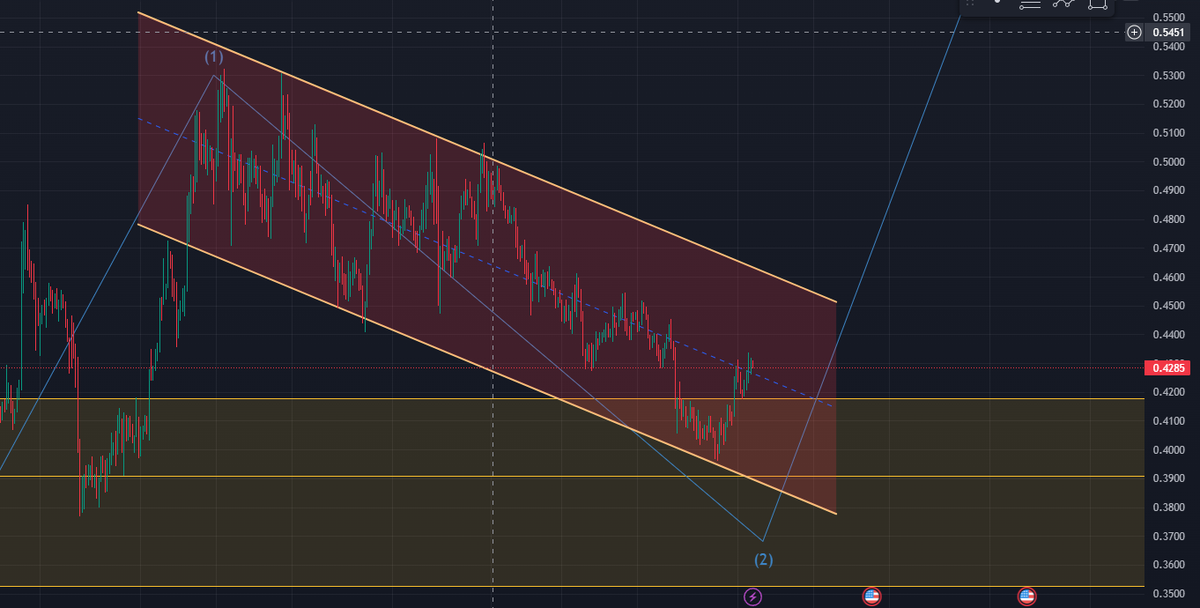
Task: Click the red 0.4285 current price label
Action: point(1169,368)
